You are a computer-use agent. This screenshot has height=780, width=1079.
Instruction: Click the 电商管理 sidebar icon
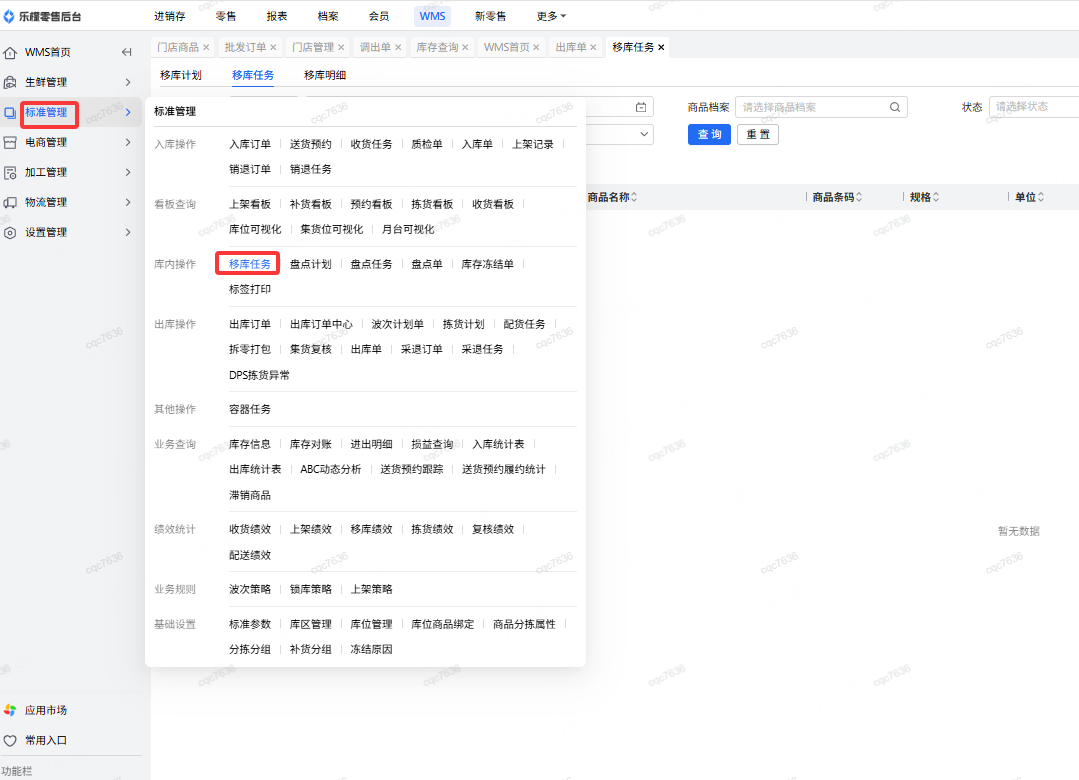tap(10, 143)
